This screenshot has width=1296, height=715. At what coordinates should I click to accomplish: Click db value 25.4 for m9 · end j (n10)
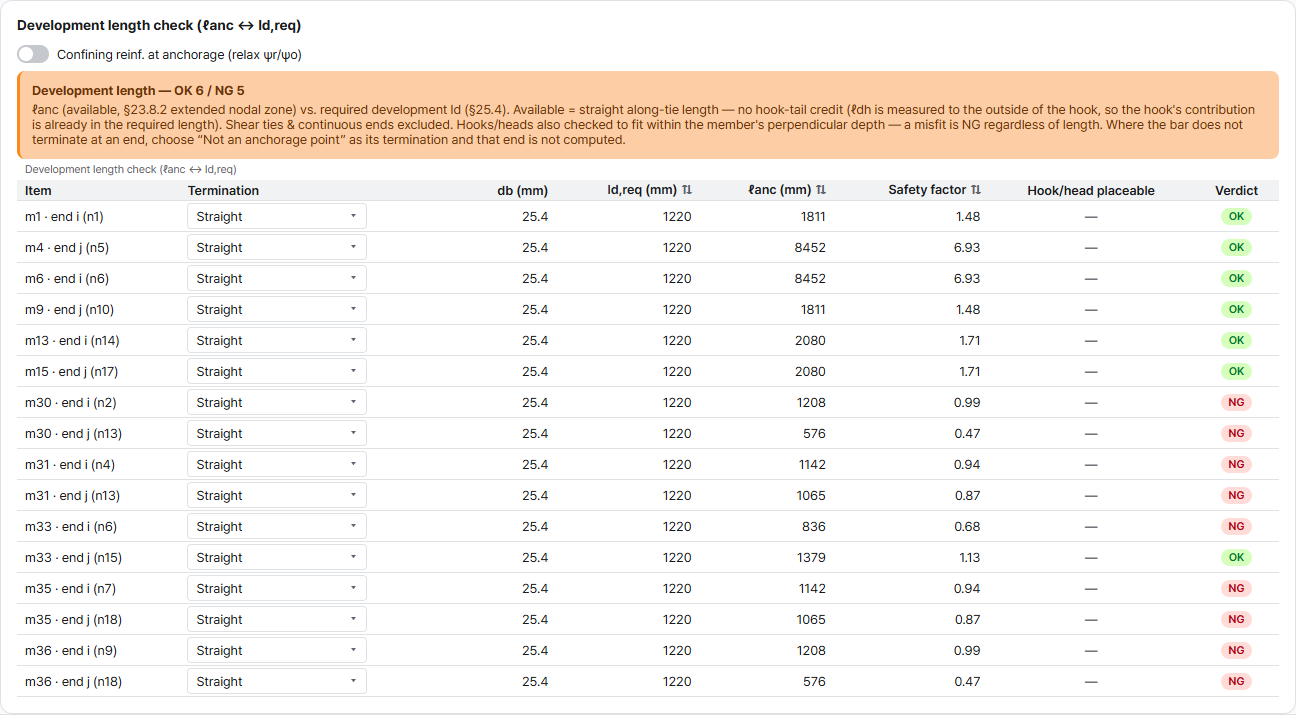(535, 309)
